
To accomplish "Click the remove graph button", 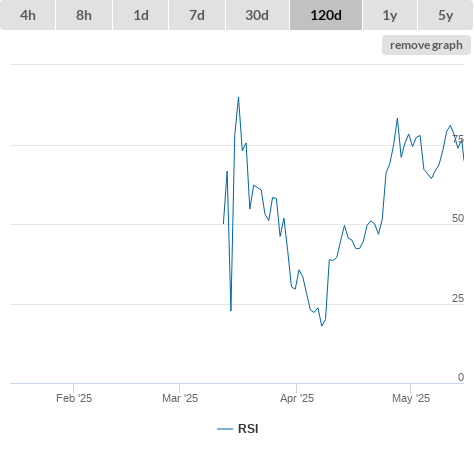I will 426,45.
